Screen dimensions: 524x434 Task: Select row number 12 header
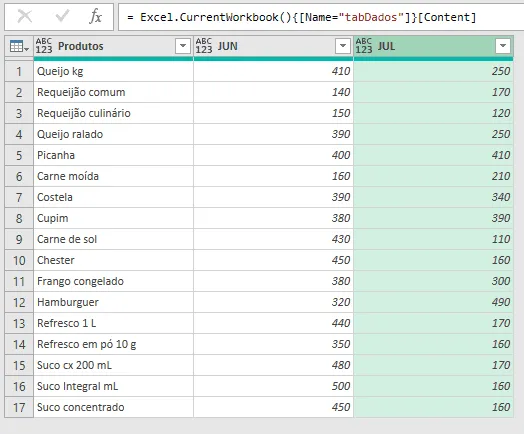click(19, 302)
